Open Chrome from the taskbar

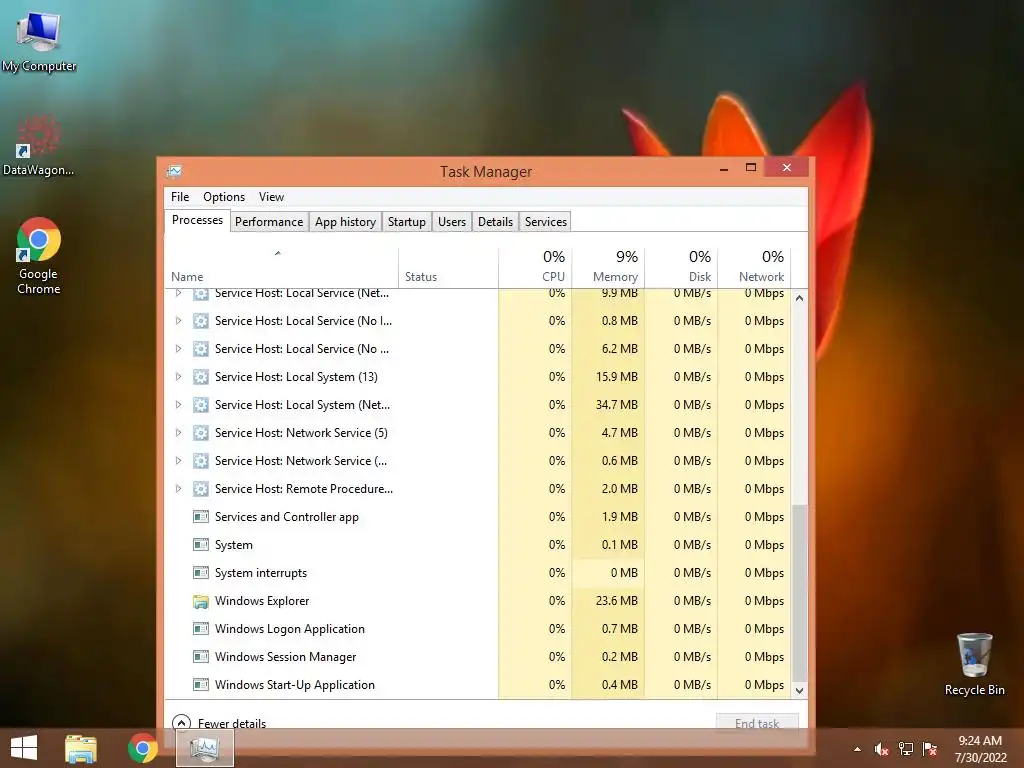pyautogui.click(x=142, y=748)
